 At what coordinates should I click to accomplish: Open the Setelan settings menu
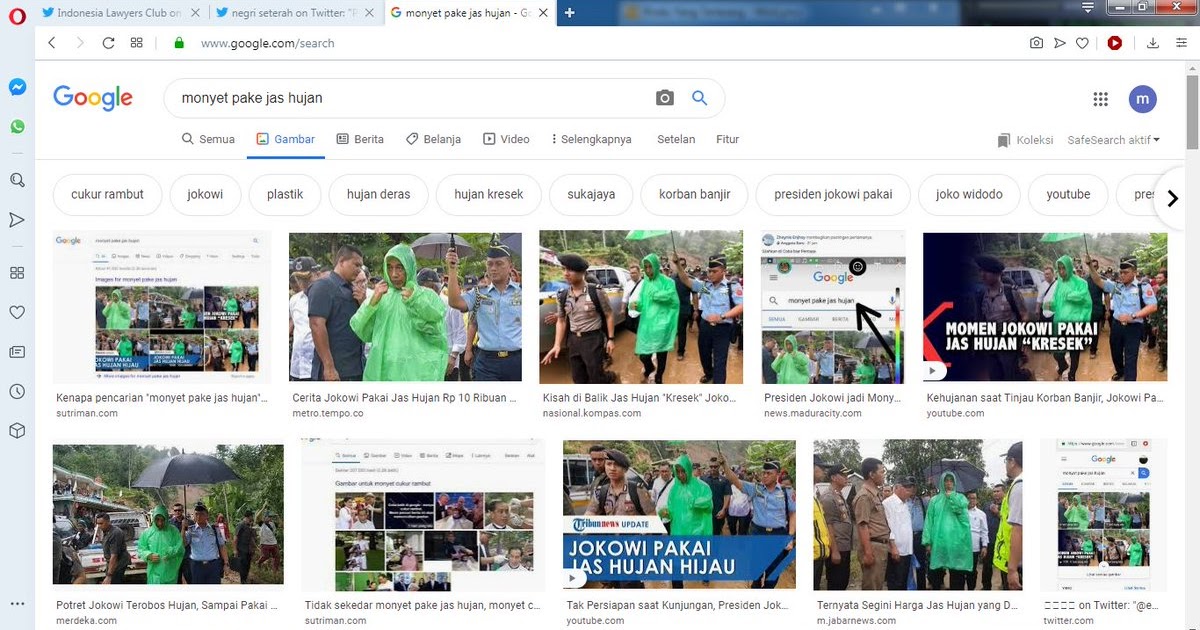tap(676, 139)
